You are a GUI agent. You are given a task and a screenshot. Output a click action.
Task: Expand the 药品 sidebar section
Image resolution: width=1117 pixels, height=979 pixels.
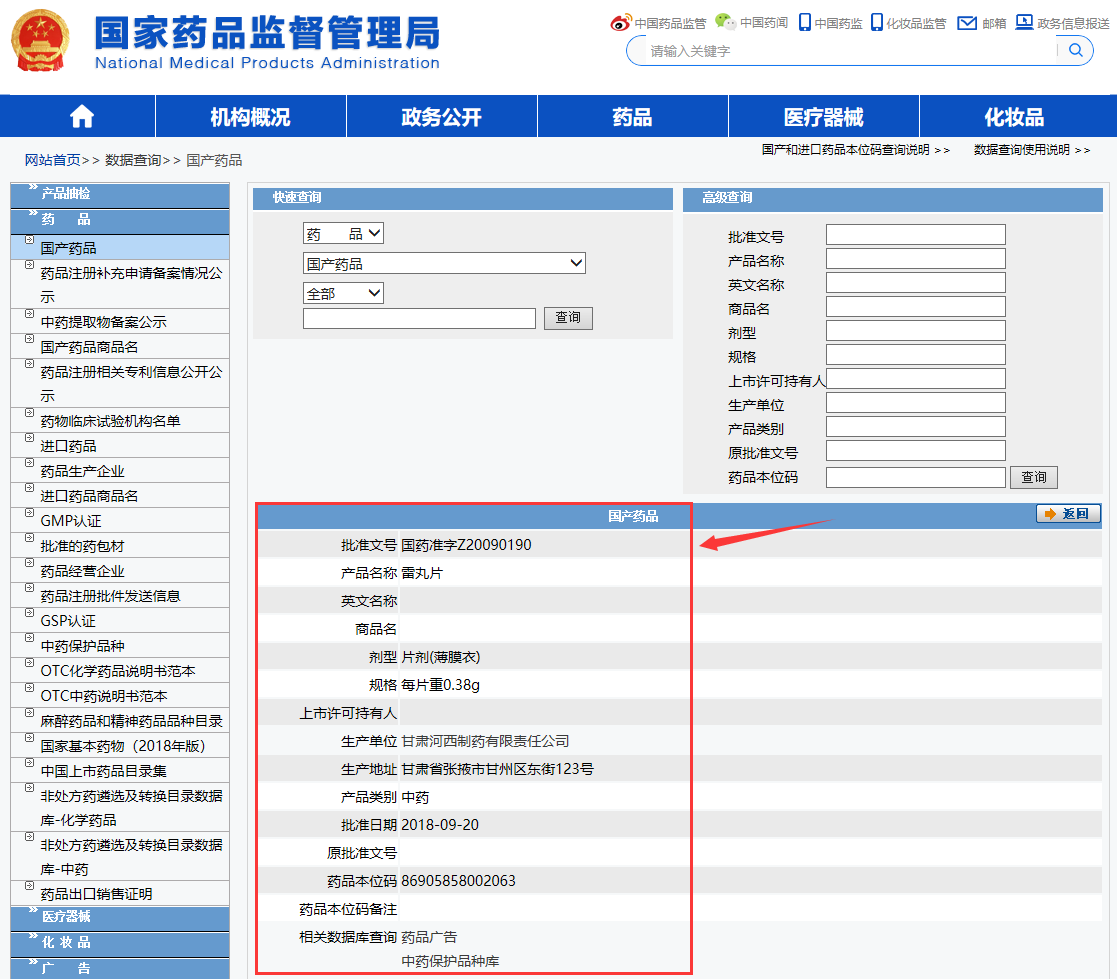coord(120,220)
